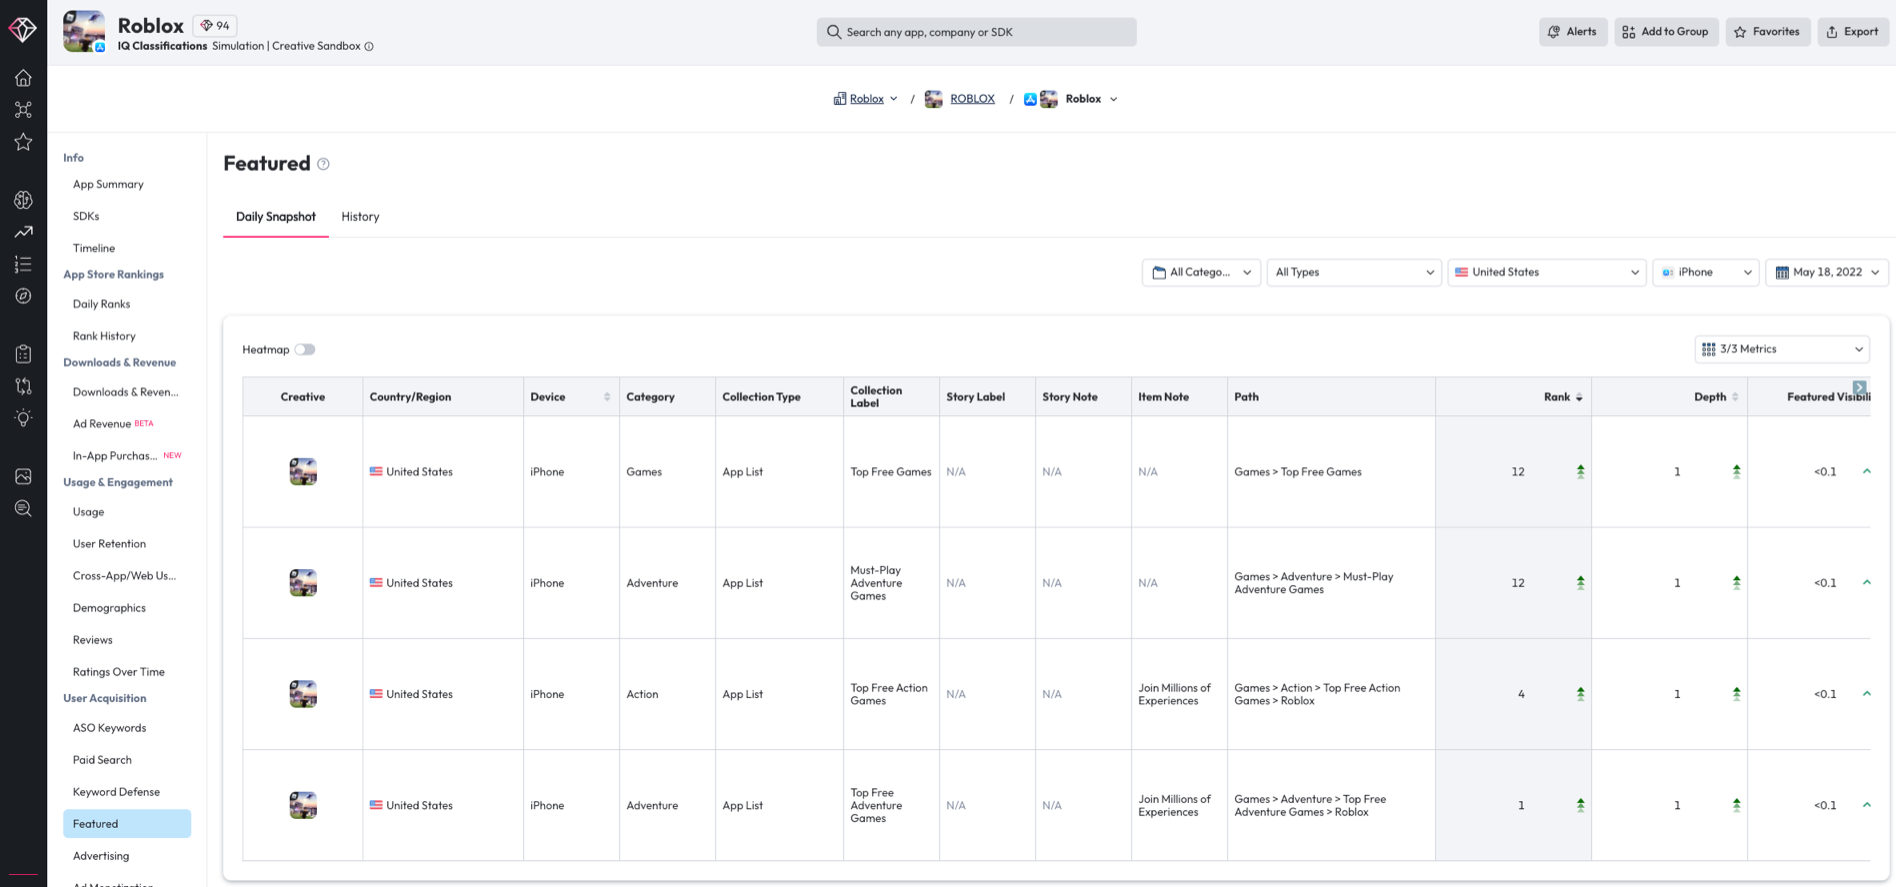Click the search apps input field
Screen dimensions: 1896x887
click(x=976, y=32)
